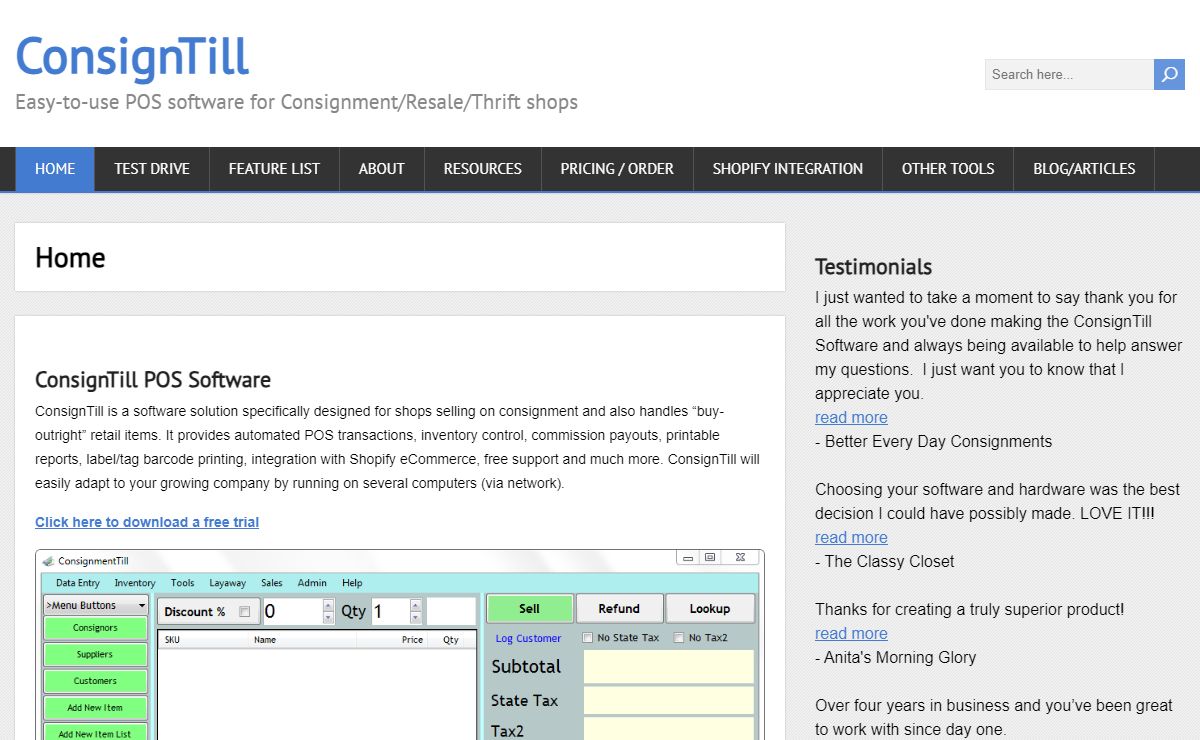This screenshot has height=740, width=1200.
Task: Open the FEATURE LIST menu item
Action: pos(274,169)
